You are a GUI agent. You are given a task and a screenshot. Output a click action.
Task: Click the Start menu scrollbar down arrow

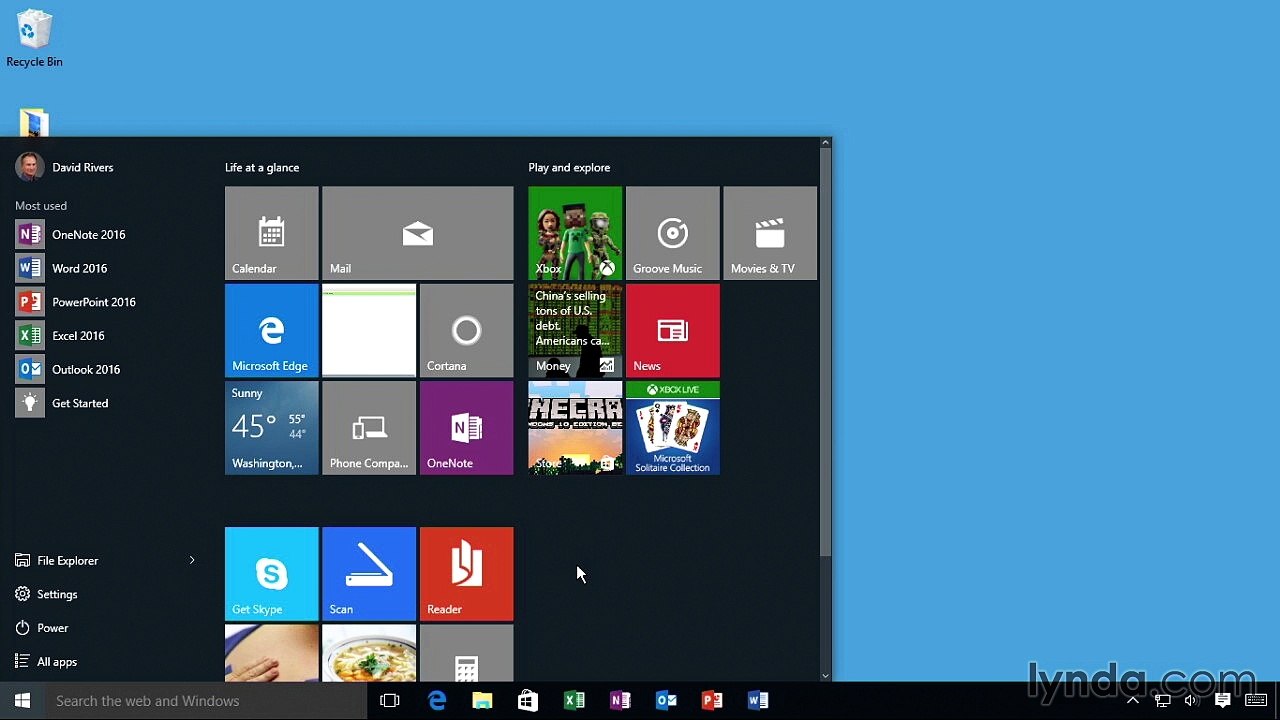[825, 676]
